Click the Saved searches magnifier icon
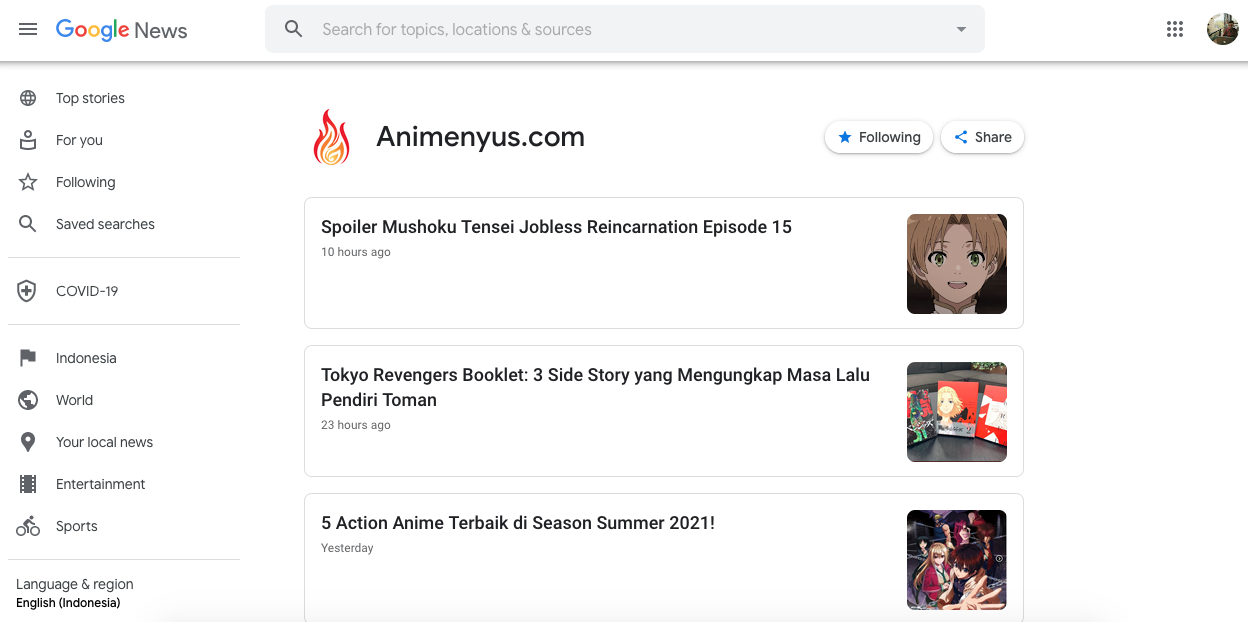Screen dimensions: 1248x622 coord(28,224)
